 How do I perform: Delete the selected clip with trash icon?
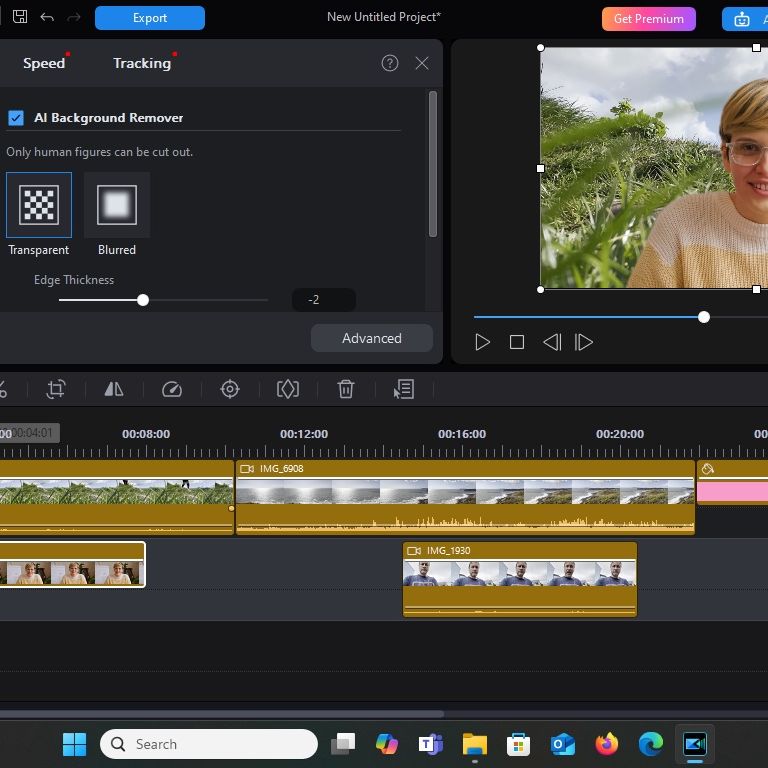pyautogui.click(x=346, y=389)
